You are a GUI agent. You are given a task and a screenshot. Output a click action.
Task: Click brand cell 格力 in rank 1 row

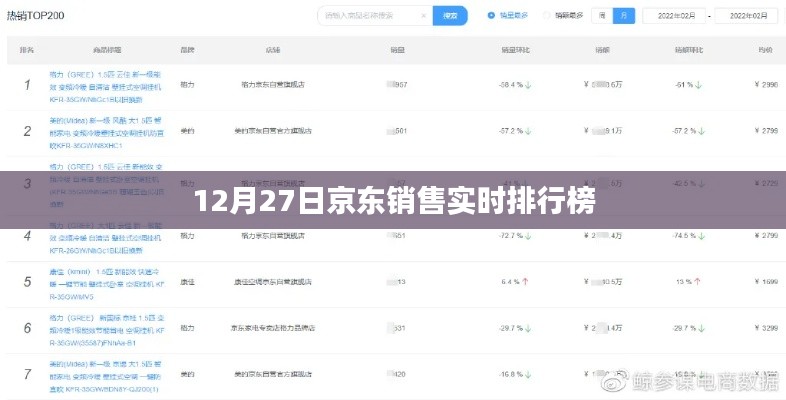(187, 85)
